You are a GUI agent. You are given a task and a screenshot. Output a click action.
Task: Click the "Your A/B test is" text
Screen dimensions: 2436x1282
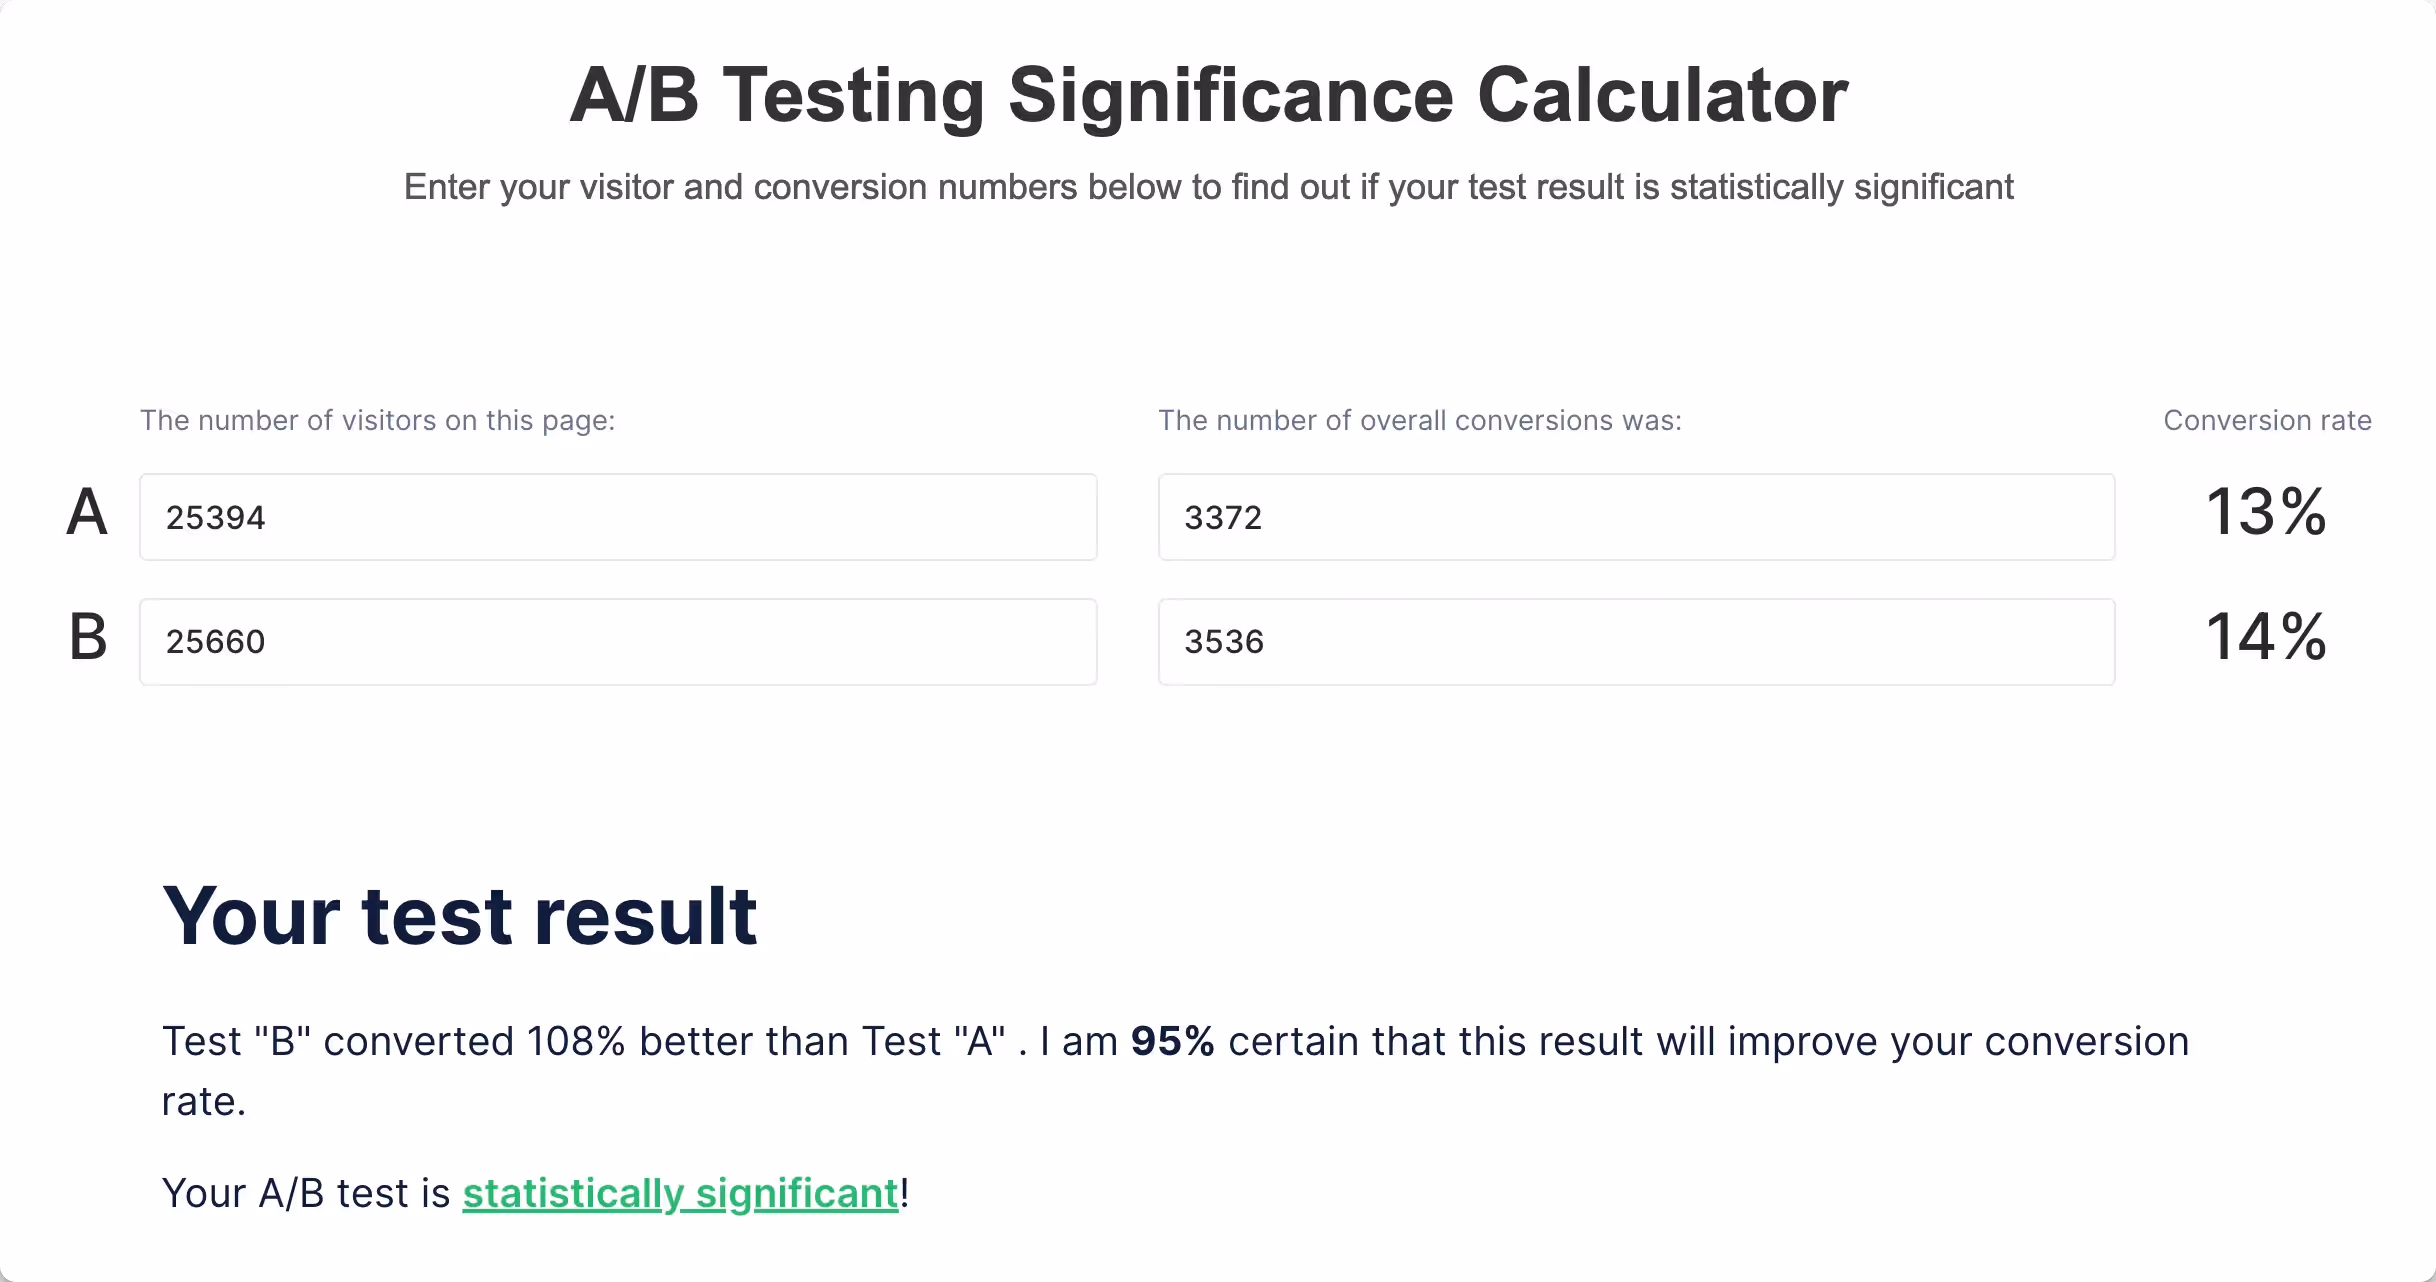coord(306,1193)
